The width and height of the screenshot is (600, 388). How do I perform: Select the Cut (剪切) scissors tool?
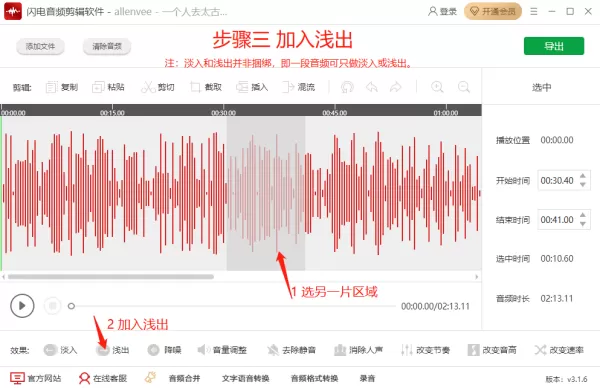click(x=158, y=87)
